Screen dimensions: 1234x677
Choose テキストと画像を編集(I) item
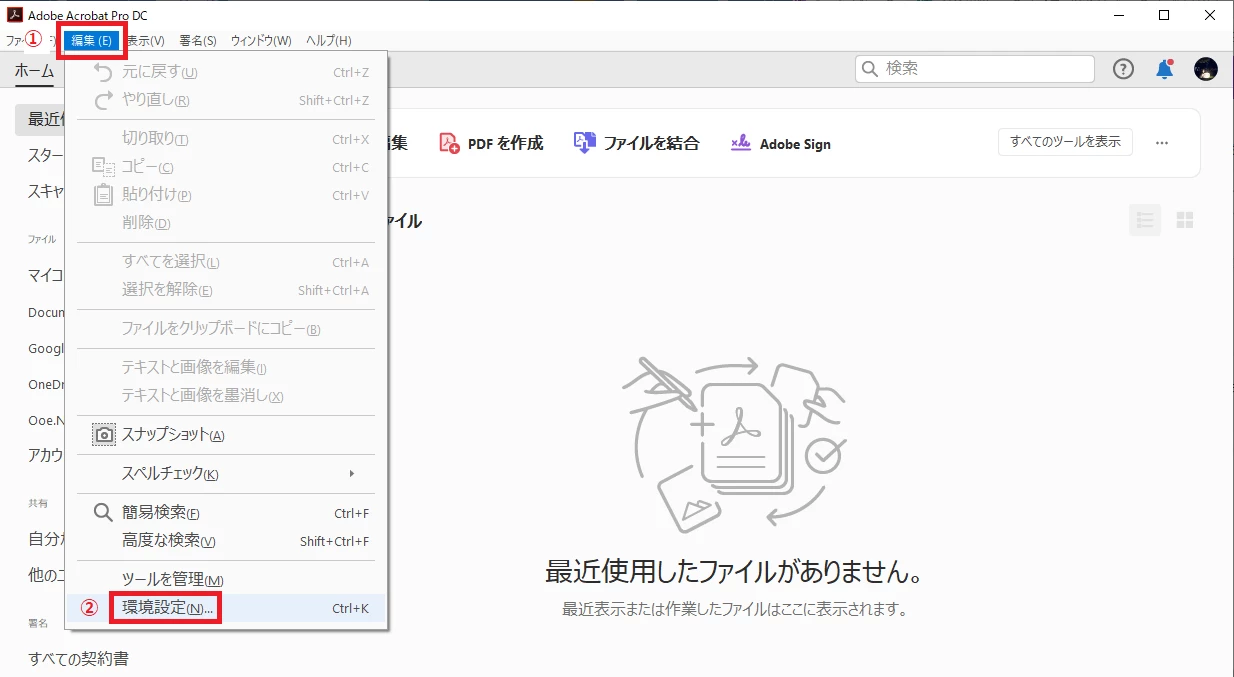225,368
